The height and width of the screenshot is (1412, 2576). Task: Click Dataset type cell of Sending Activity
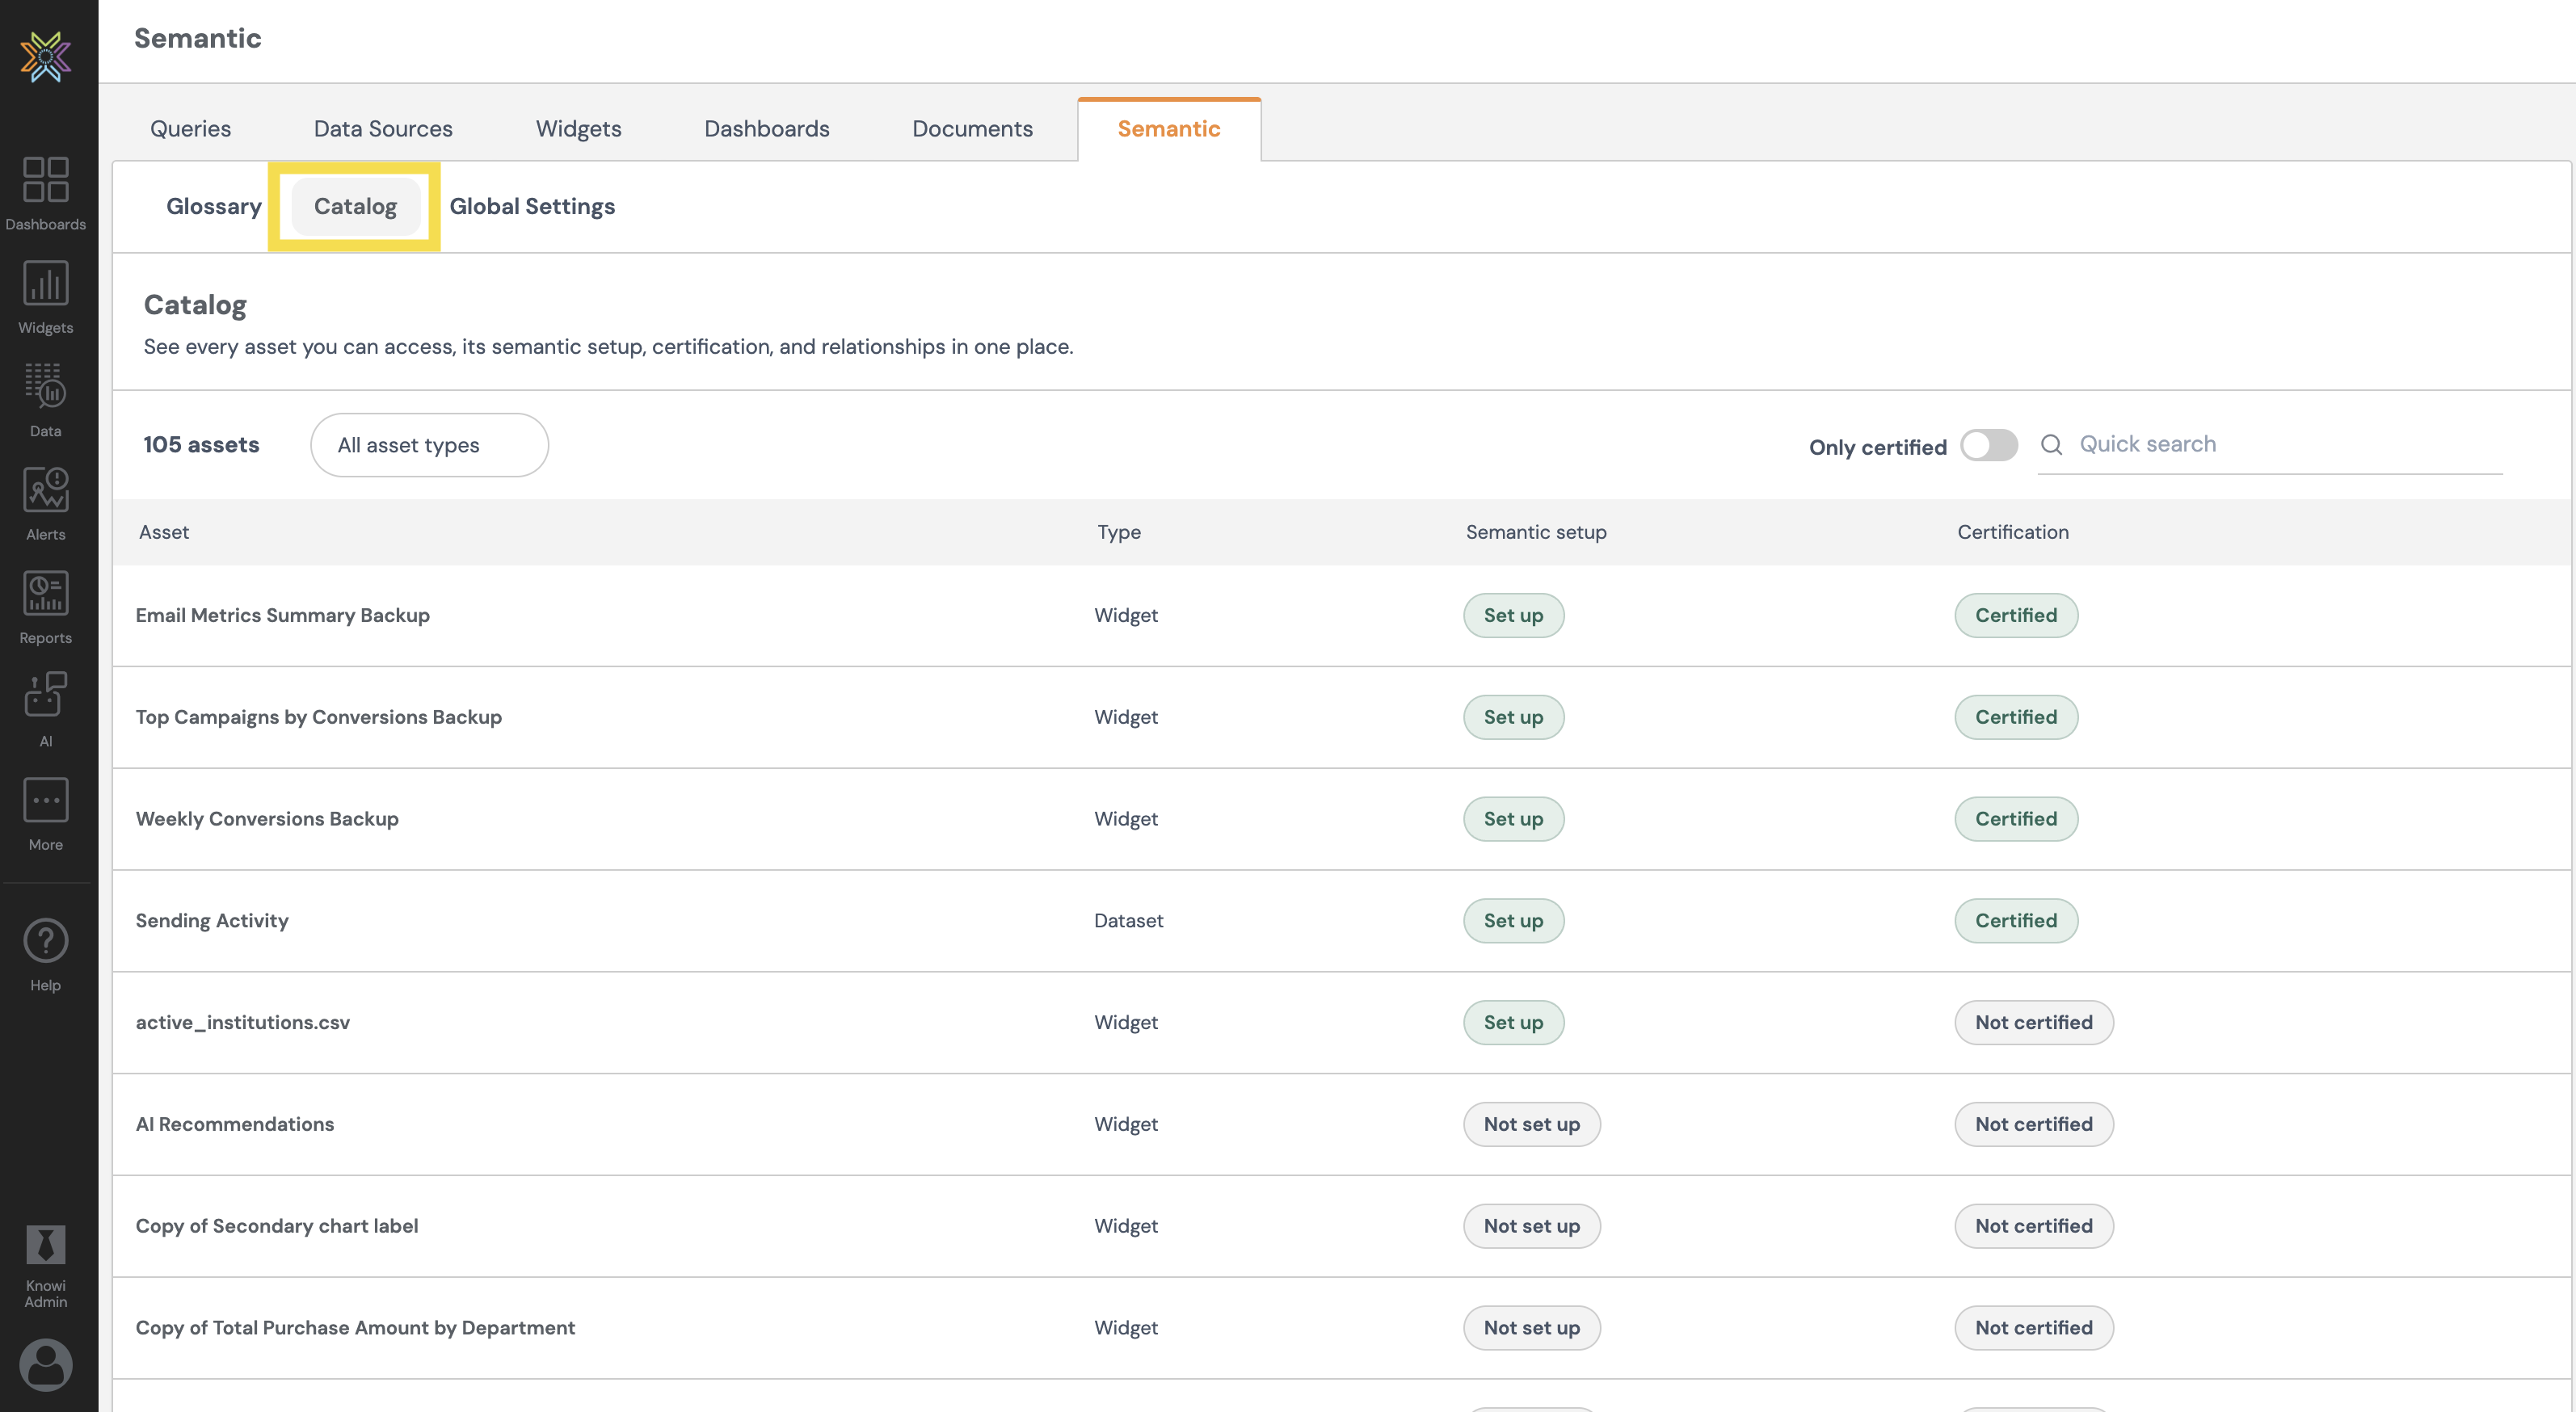click(1129, 921)
